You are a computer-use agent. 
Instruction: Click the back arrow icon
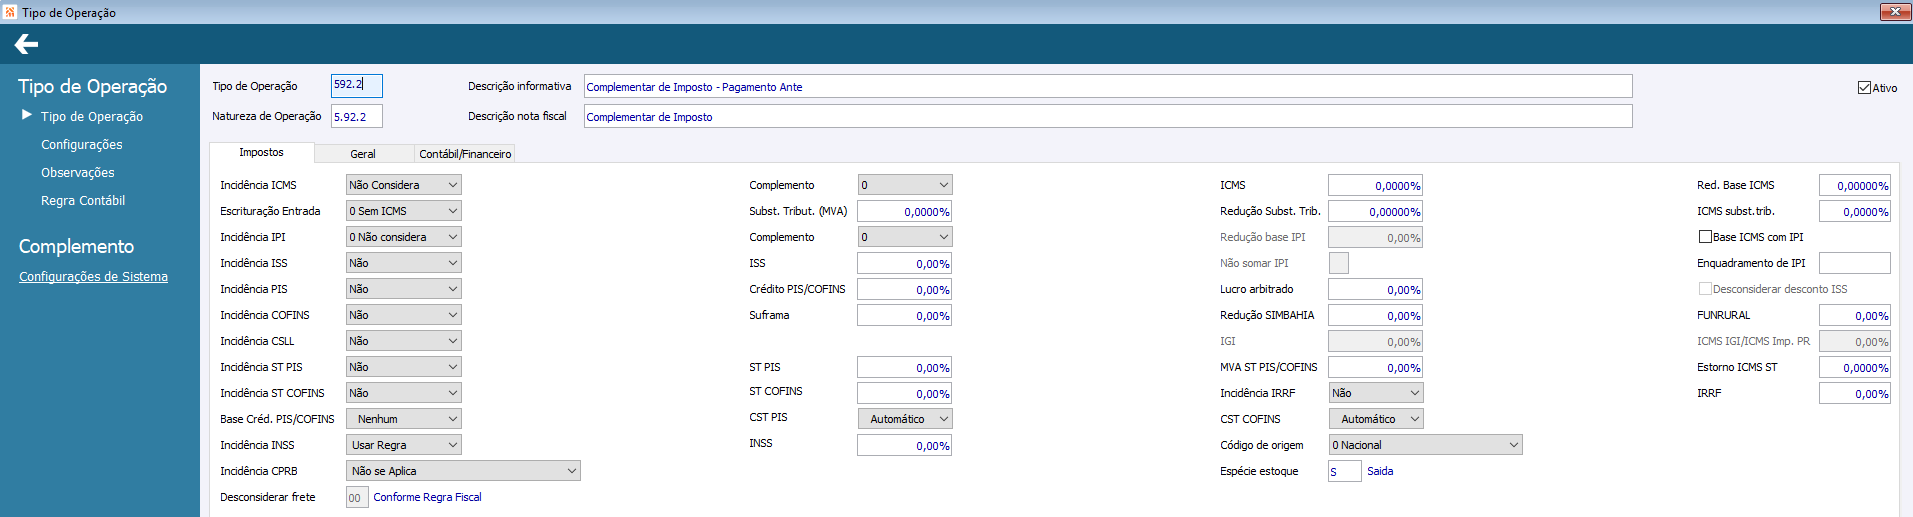[x=27, y=44]
